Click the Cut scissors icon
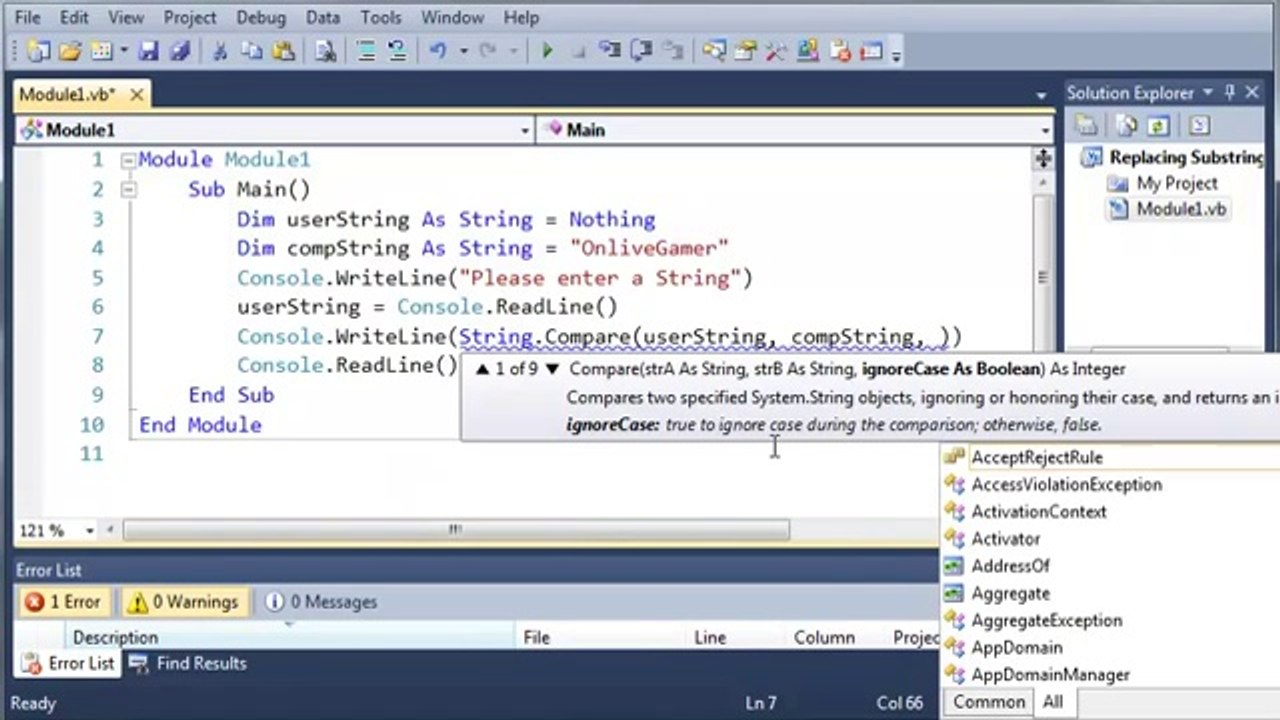Screen dimensions: 1280x720 click(x=221, y=51)
